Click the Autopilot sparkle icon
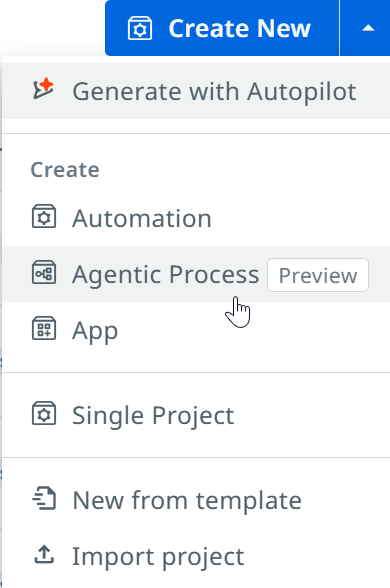390x588 pixels. [44, 89]
